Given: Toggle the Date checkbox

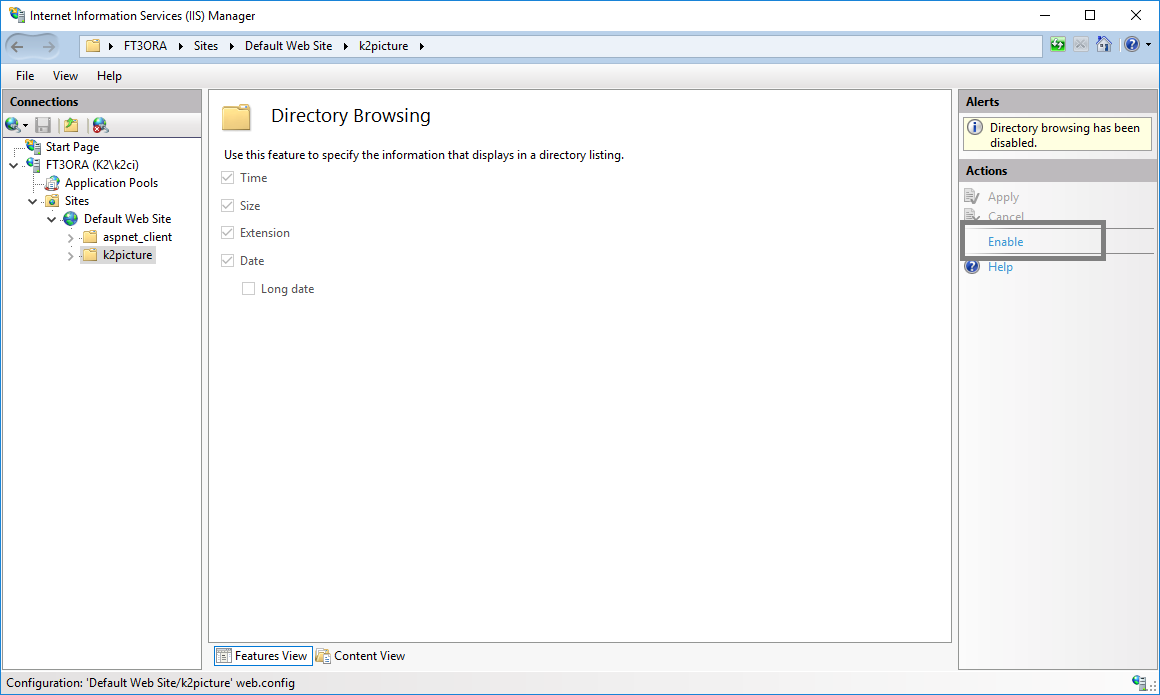Looking at the screenshot, I should click(228, 261).
